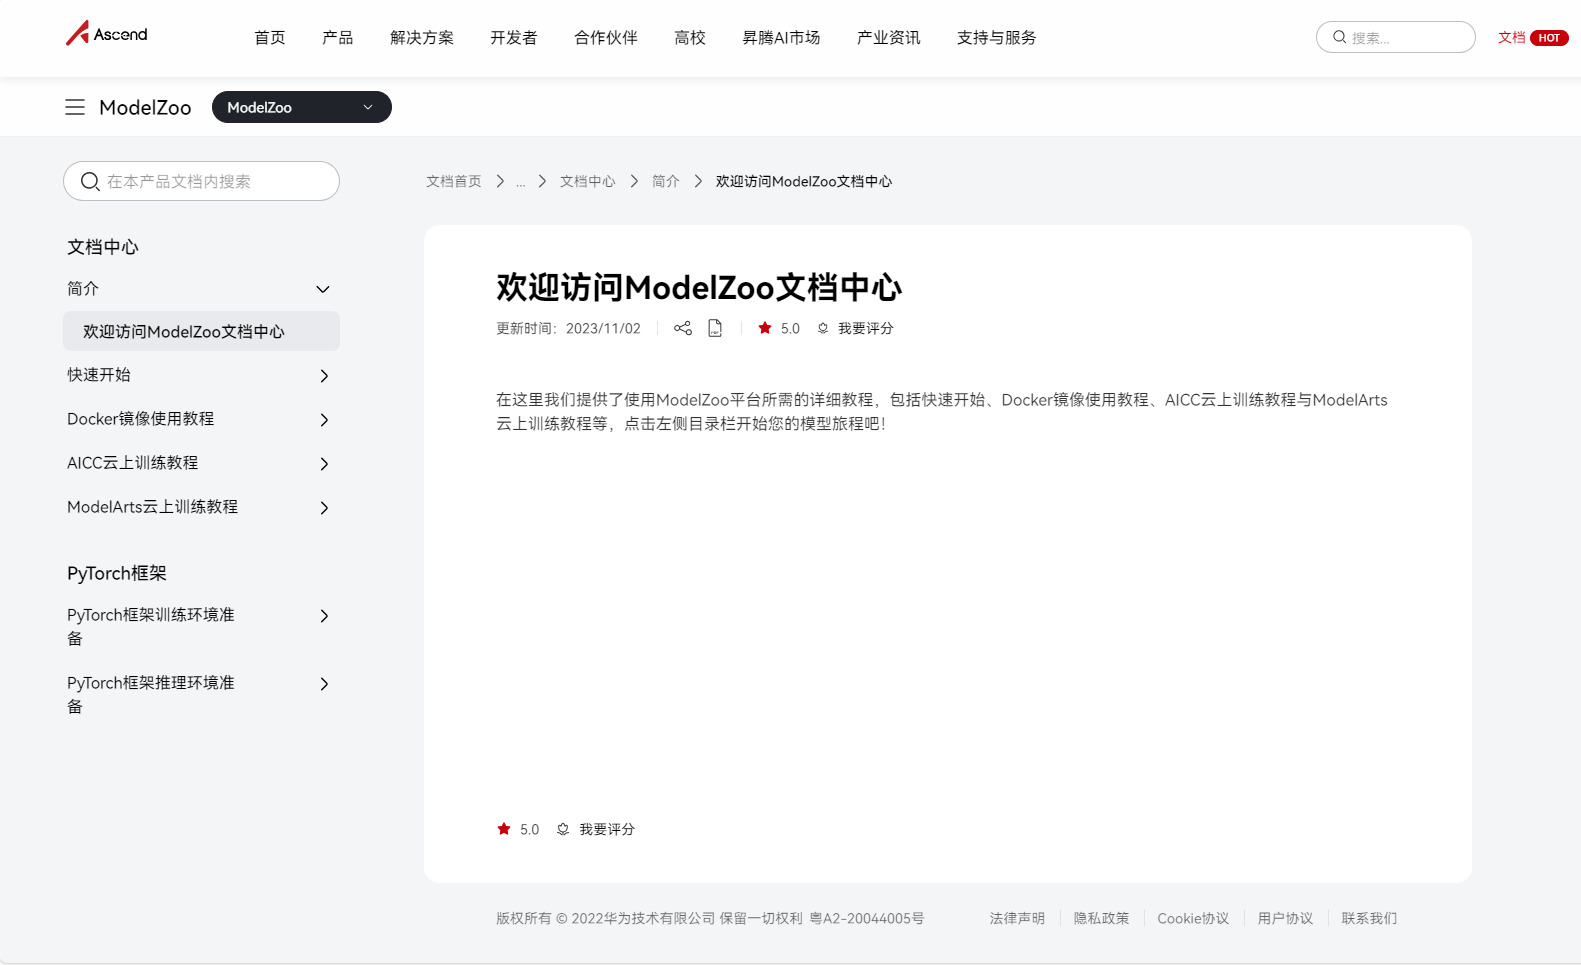Click the search magnifier in top bar

click(x=1340, y=37)
